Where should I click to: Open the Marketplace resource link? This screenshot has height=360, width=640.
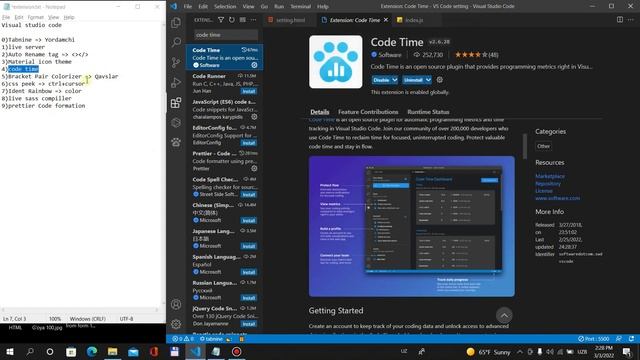tap(550, 176)
